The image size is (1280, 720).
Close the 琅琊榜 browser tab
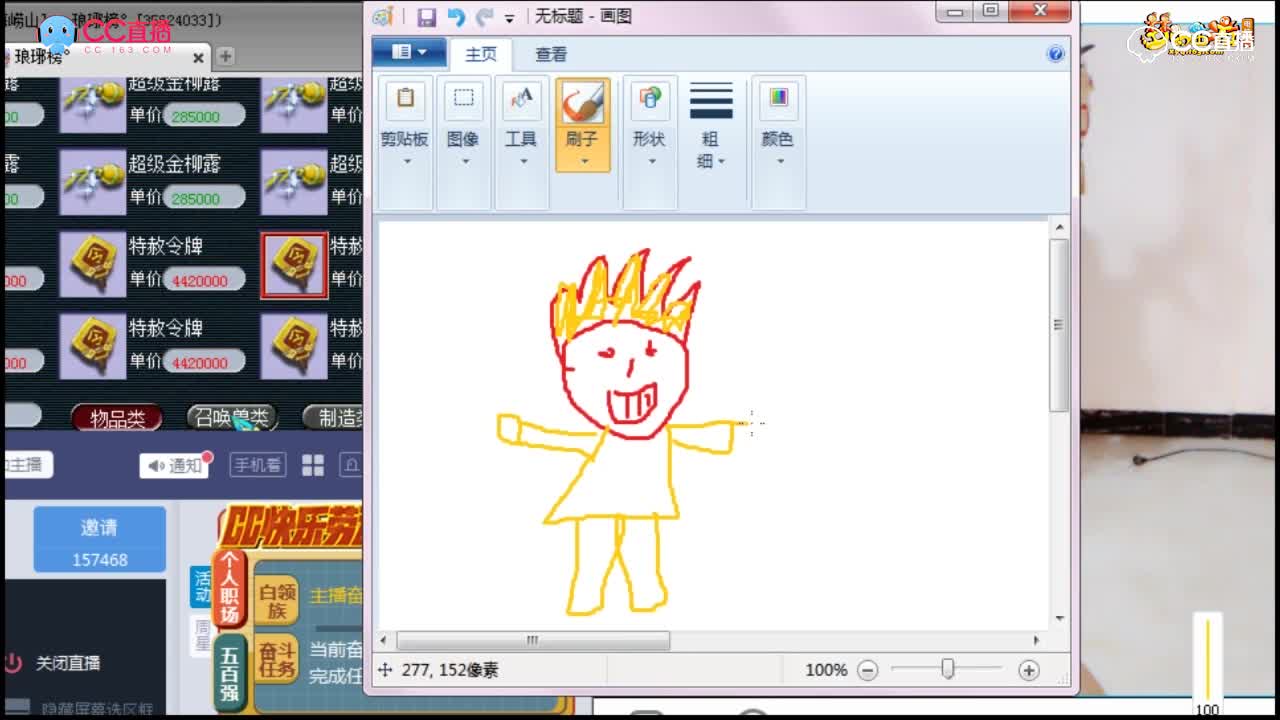pos(198,58)
